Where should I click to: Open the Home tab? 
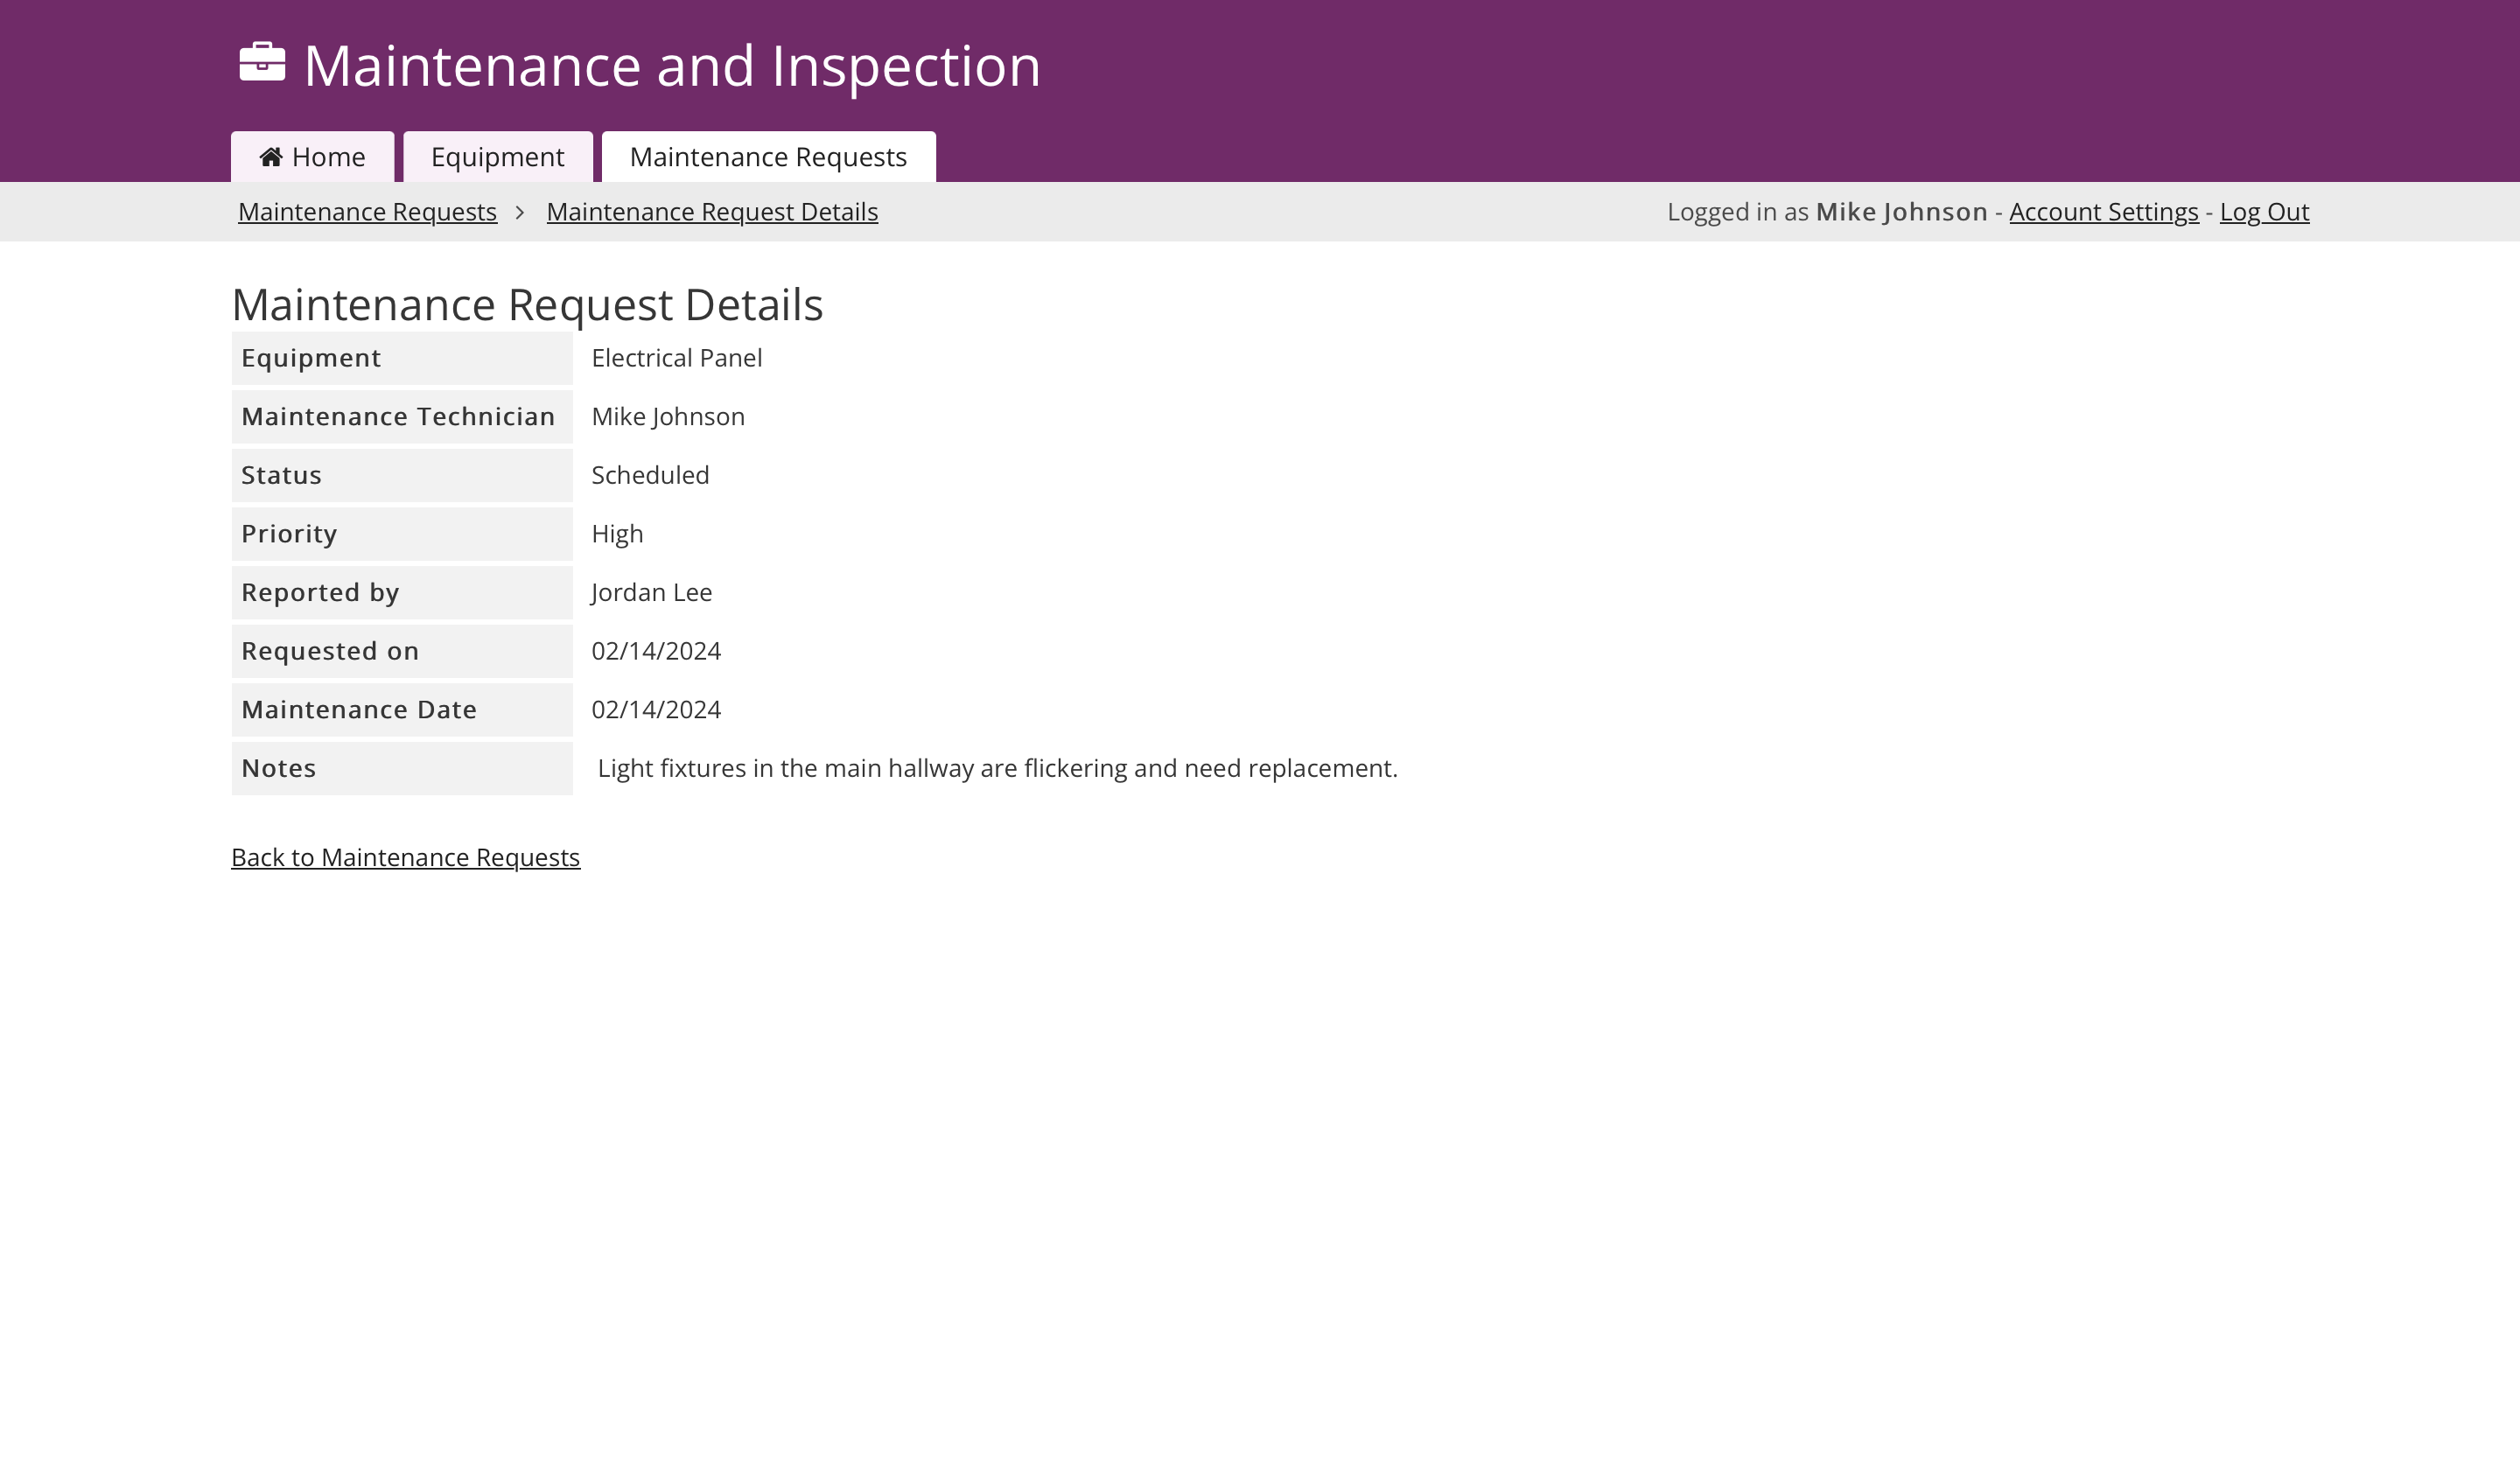coord(312,157)
